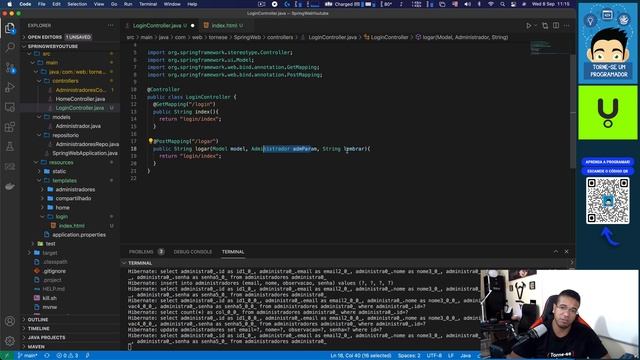
Task: Open editor More Actions ellipsis
Action: click(x=567, y=25)
